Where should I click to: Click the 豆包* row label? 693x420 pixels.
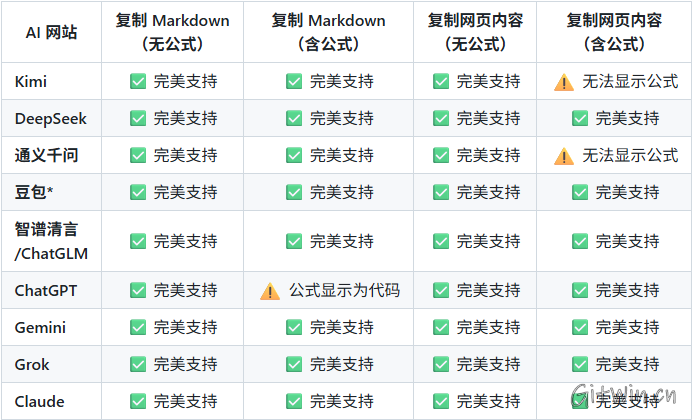pyautogui.click(x=34, y=192)
